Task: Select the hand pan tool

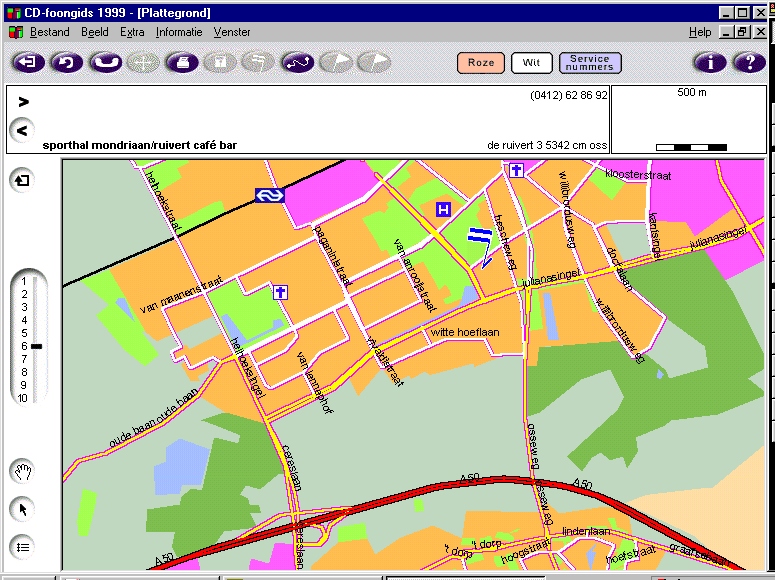Action: 23,471
